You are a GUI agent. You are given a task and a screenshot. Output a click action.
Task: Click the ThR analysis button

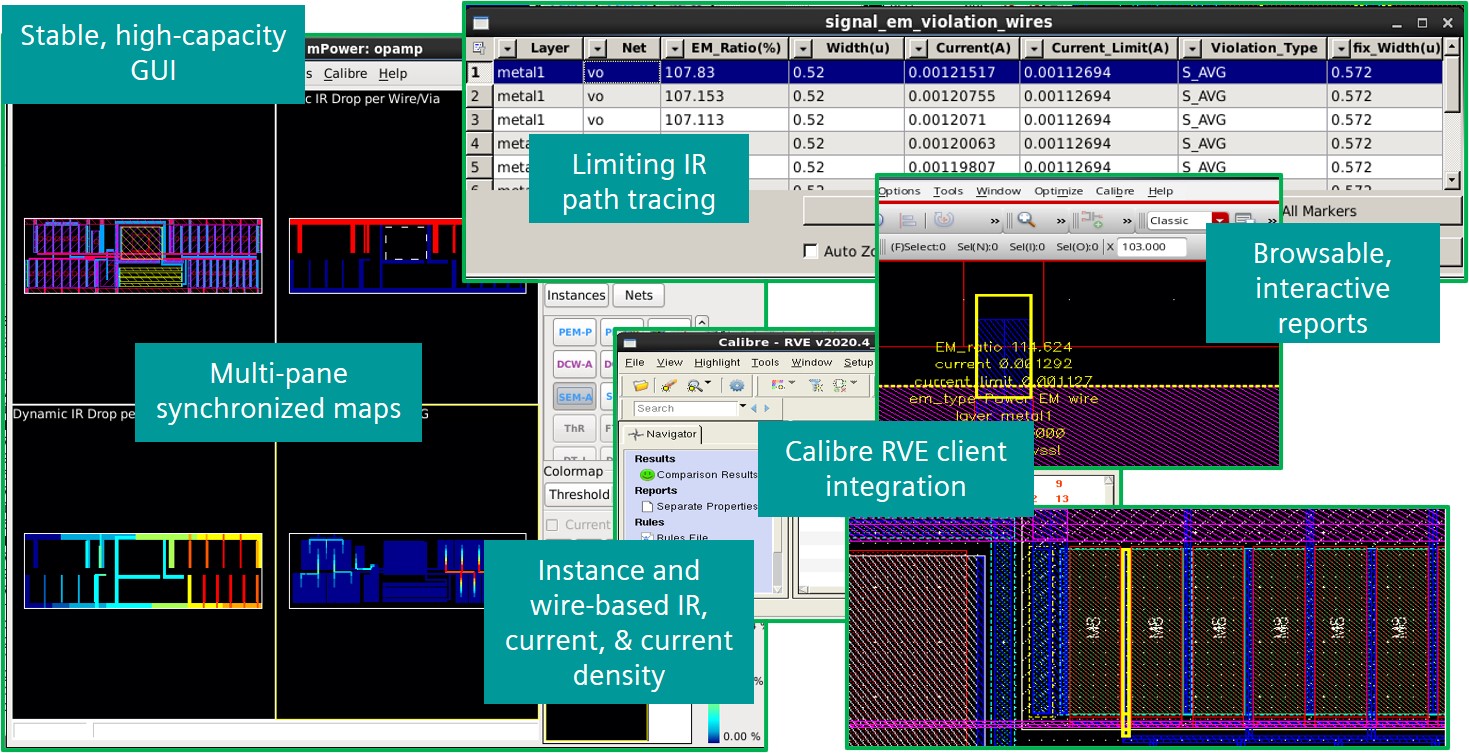pyautogui.click(x=575, y=429)
